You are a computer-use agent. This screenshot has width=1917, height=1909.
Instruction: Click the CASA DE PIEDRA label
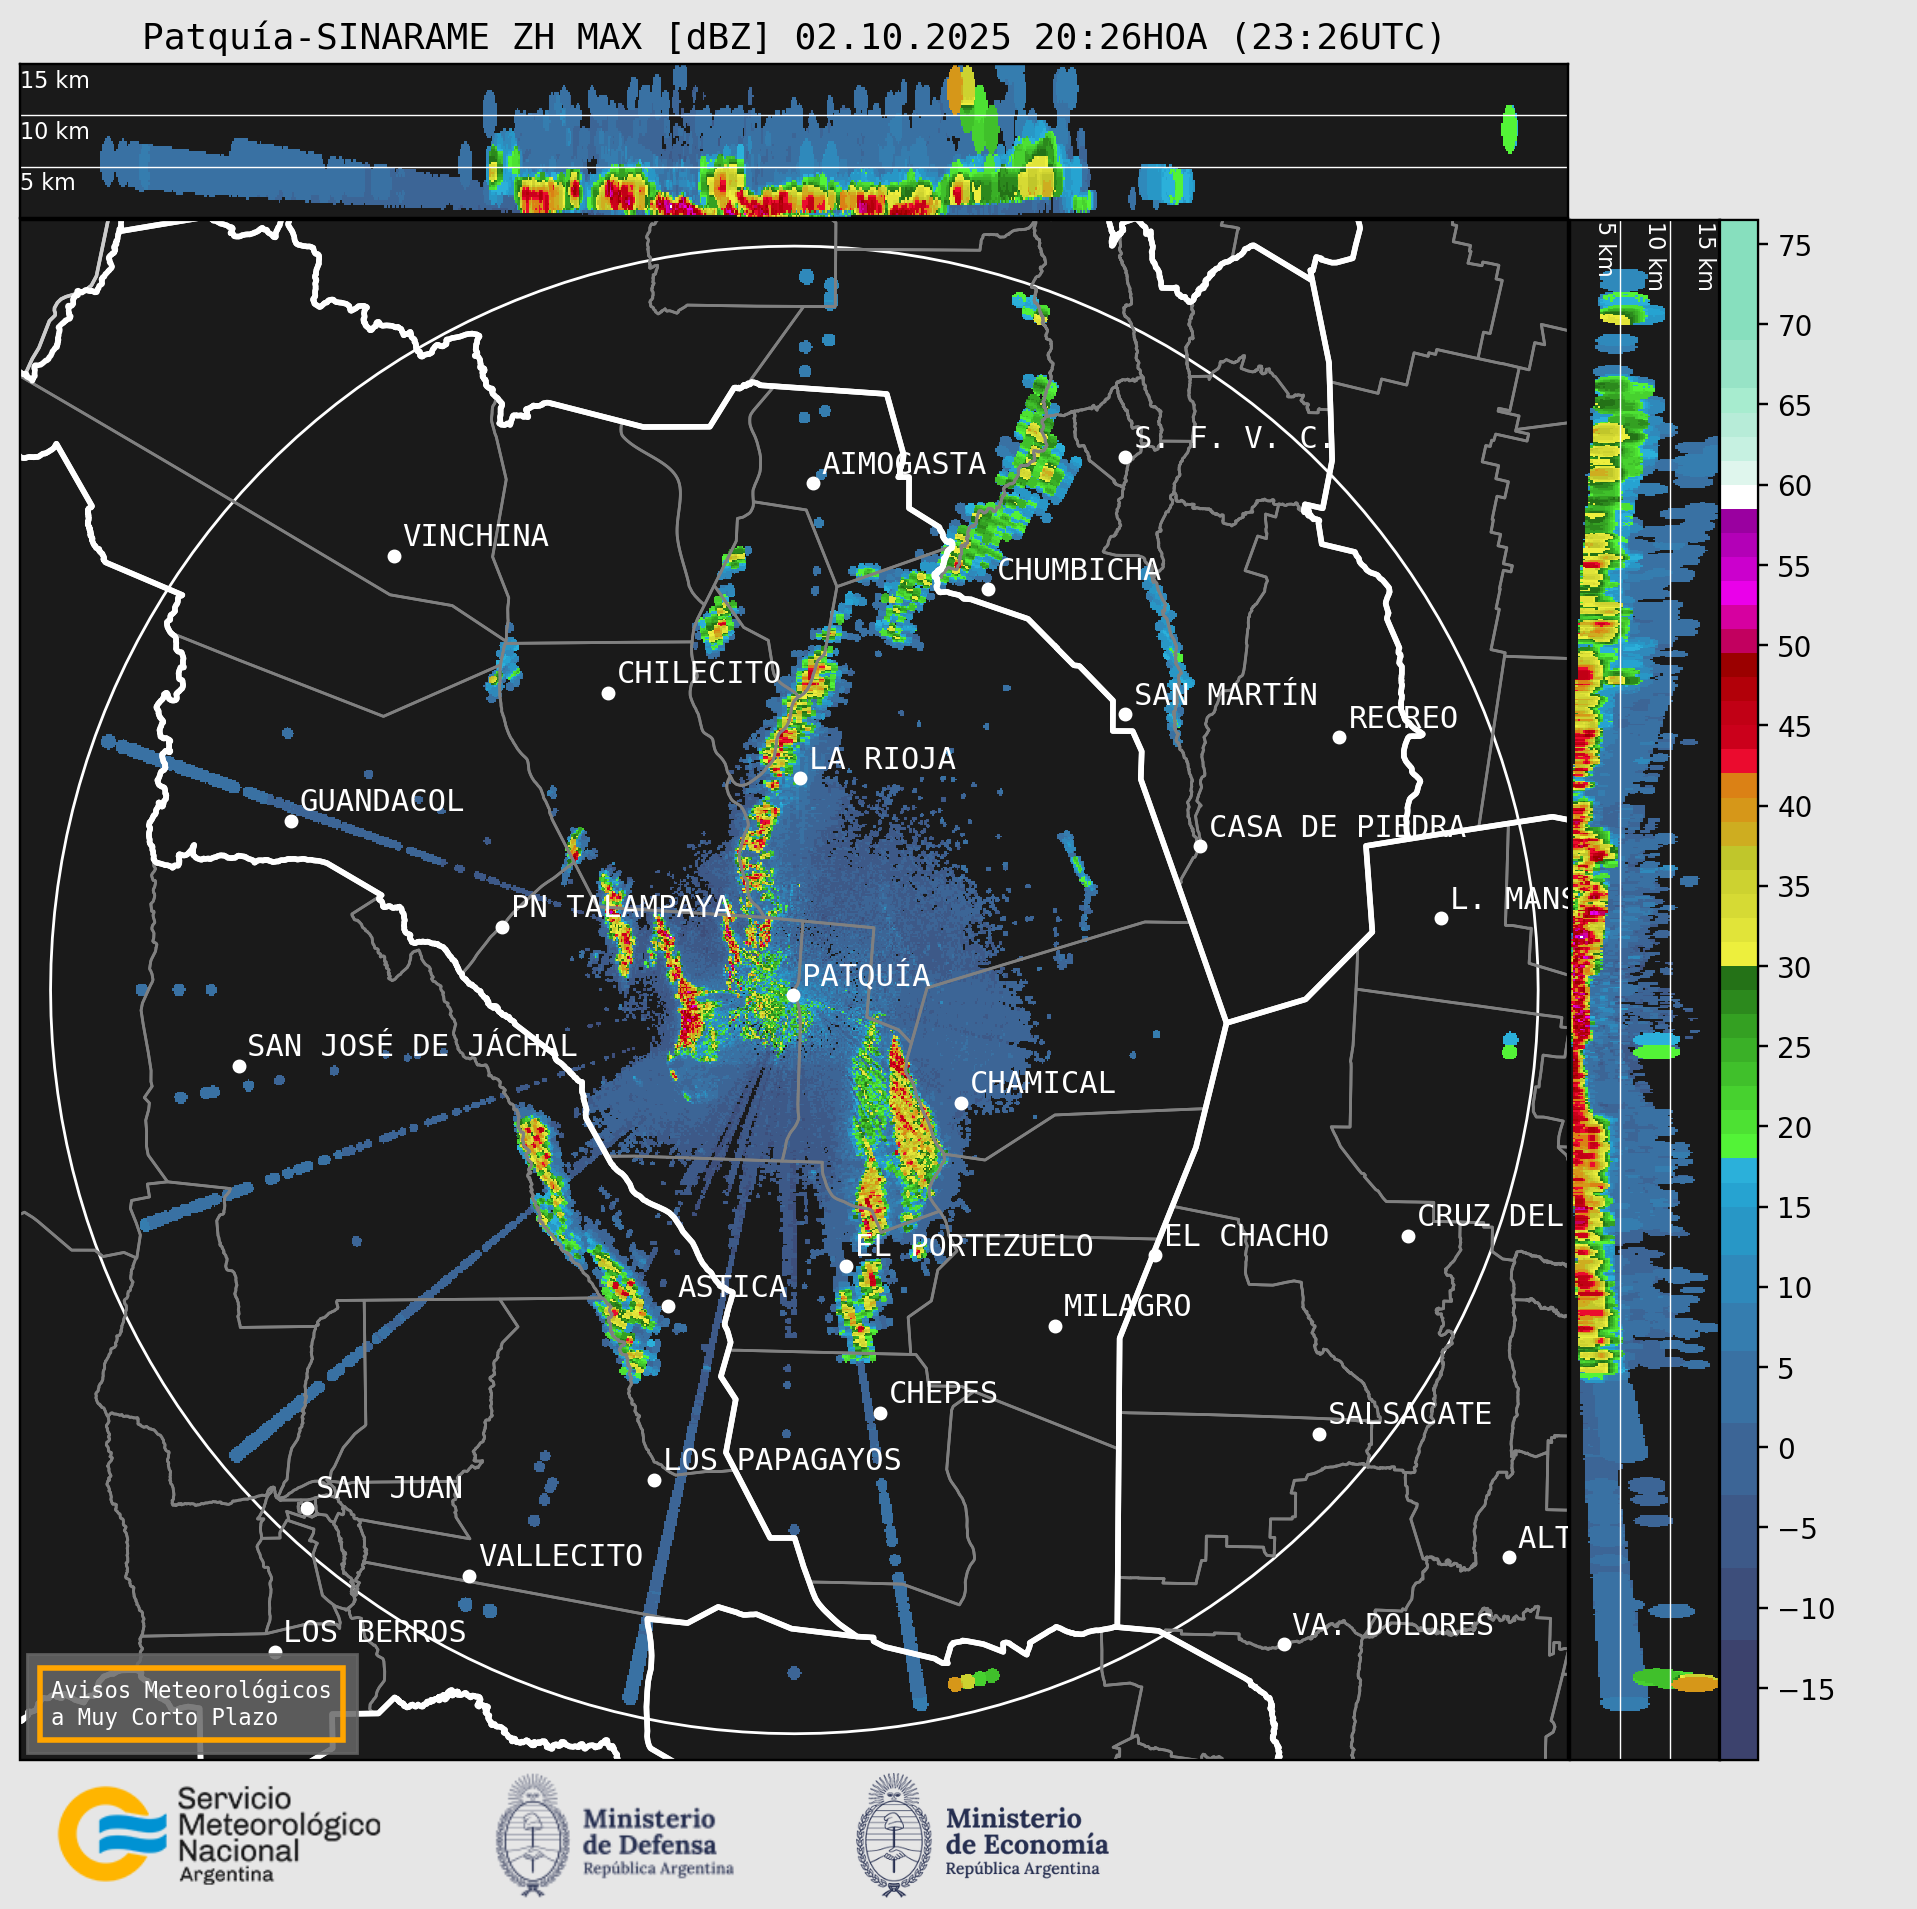point(1338,826)
